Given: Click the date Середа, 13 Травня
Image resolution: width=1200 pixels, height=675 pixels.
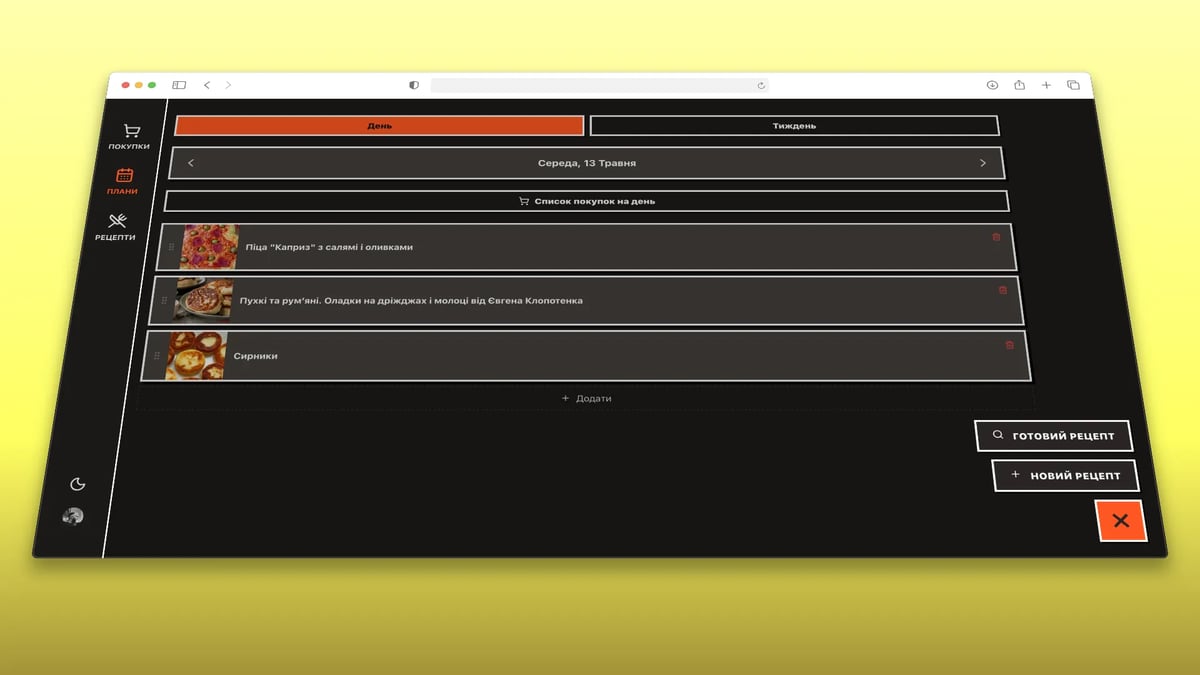Looking at the screenshot, I should click(x=587, y=163).
